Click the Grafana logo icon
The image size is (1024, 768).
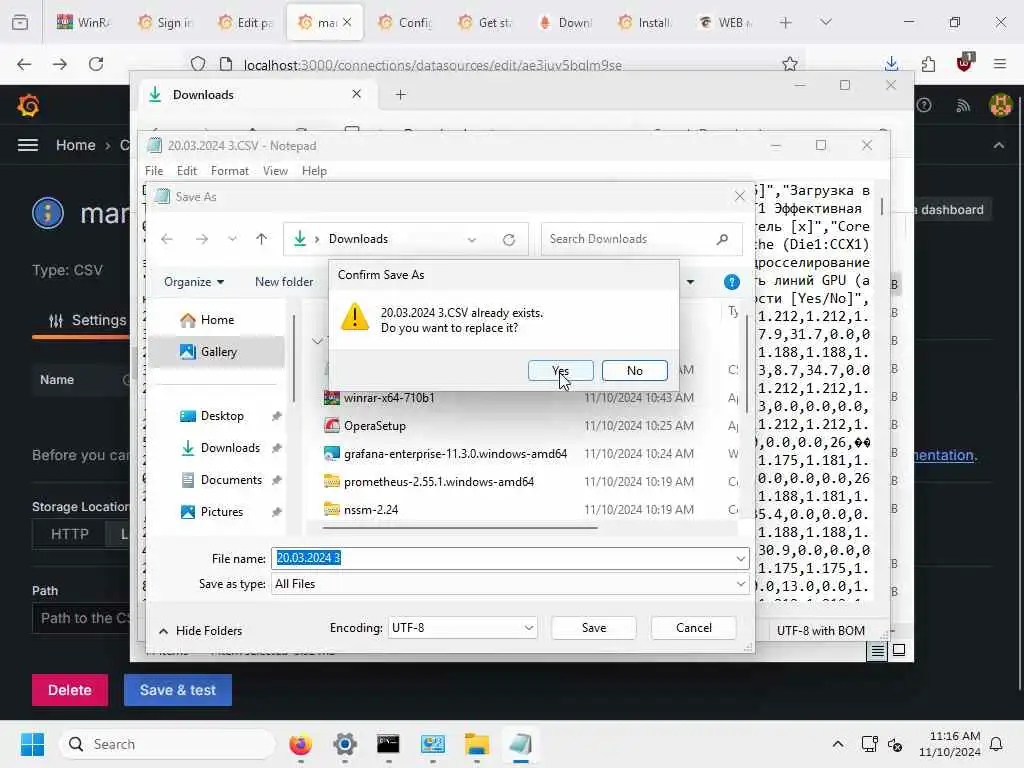click(x=28, y=105)
